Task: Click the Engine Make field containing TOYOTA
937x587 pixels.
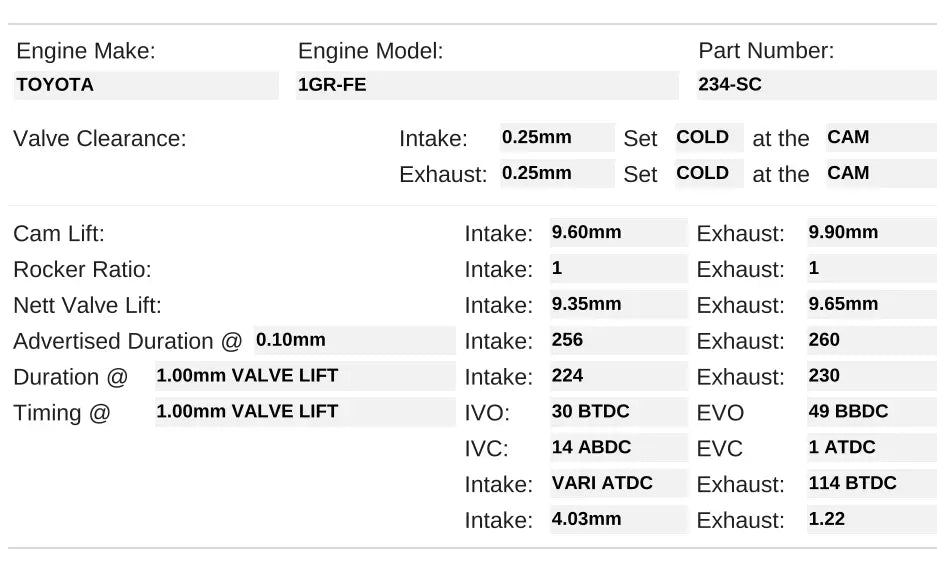Action: 146,85
